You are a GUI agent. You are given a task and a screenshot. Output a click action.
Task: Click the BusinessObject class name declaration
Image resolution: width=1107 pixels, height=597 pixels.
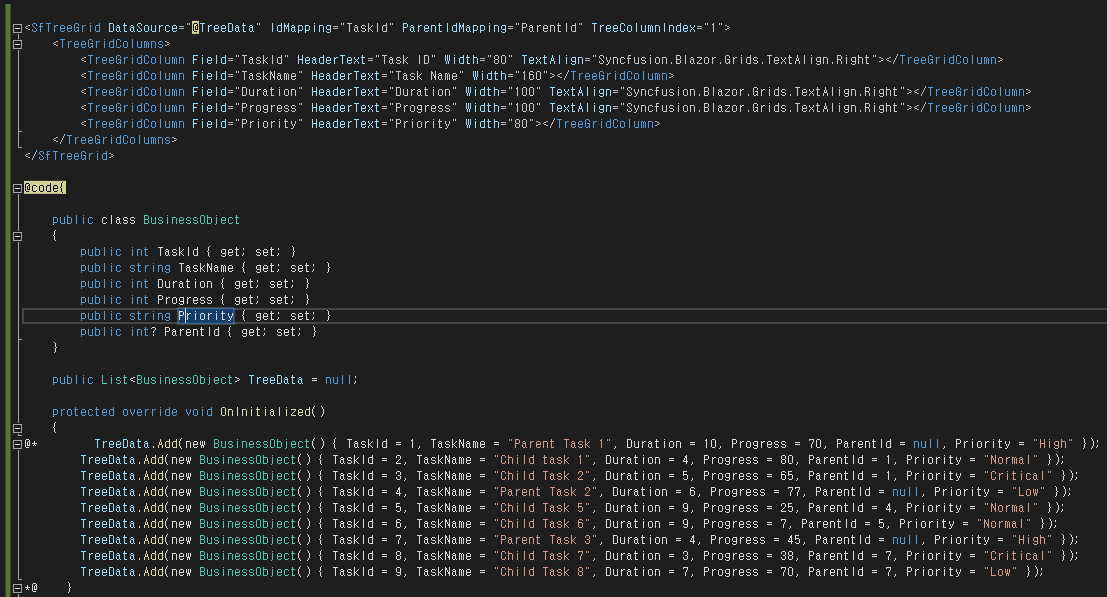191,220
